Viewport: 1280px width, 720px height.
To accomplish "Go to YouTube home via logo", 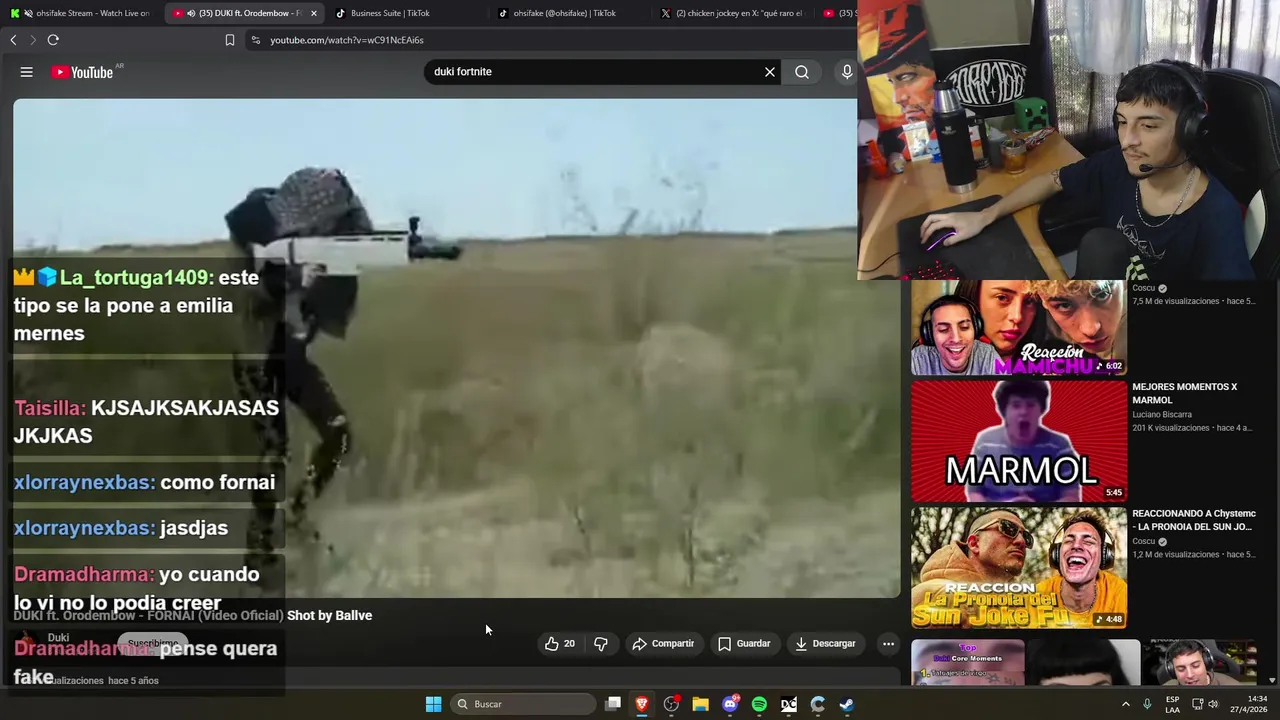I will pos(82,72).
